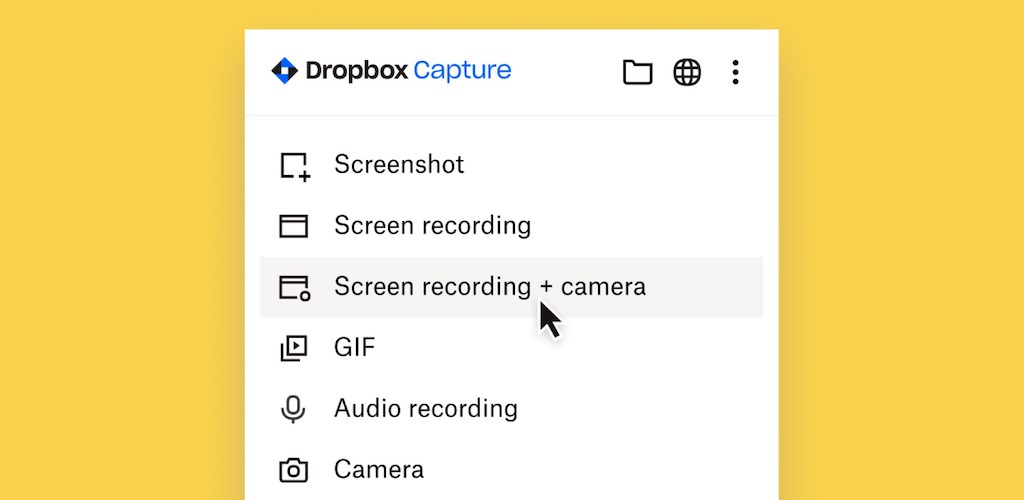Open the three-dot more options menu
Screen dimensions: 1024x500
pos(735,72)
